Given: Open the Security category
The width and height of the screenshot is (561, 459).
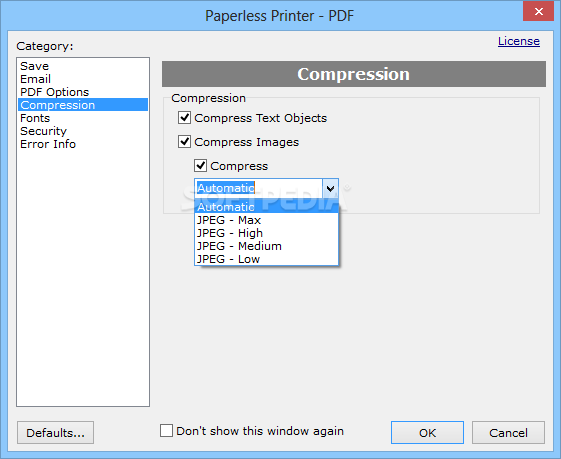Looking at the screenshot, I should [x=43, y=131].
